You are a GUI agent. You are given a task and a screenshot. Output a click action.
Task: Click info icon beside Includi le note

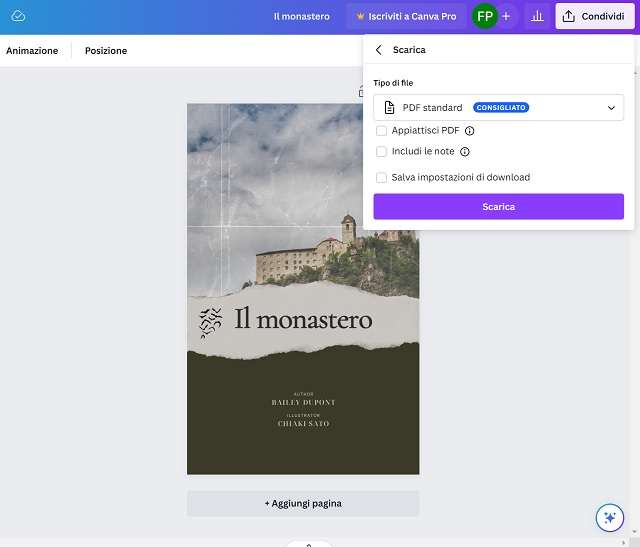465,152
